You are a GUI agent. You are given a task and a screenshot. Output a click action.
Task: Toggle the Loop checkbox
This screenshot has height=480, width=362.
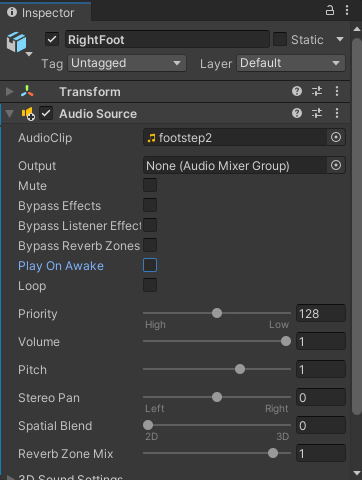(150, 285)
